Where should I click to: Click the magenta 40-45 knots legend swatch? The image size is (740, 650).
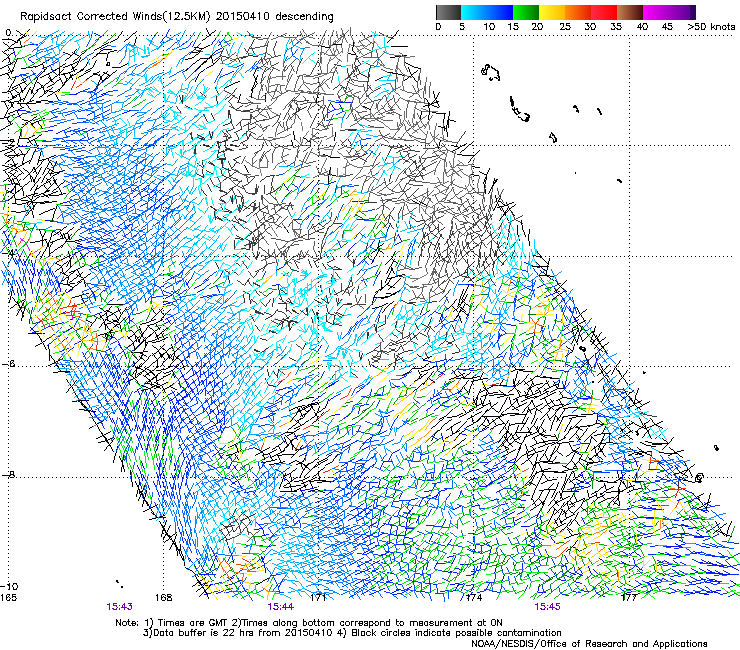point(656,12)
